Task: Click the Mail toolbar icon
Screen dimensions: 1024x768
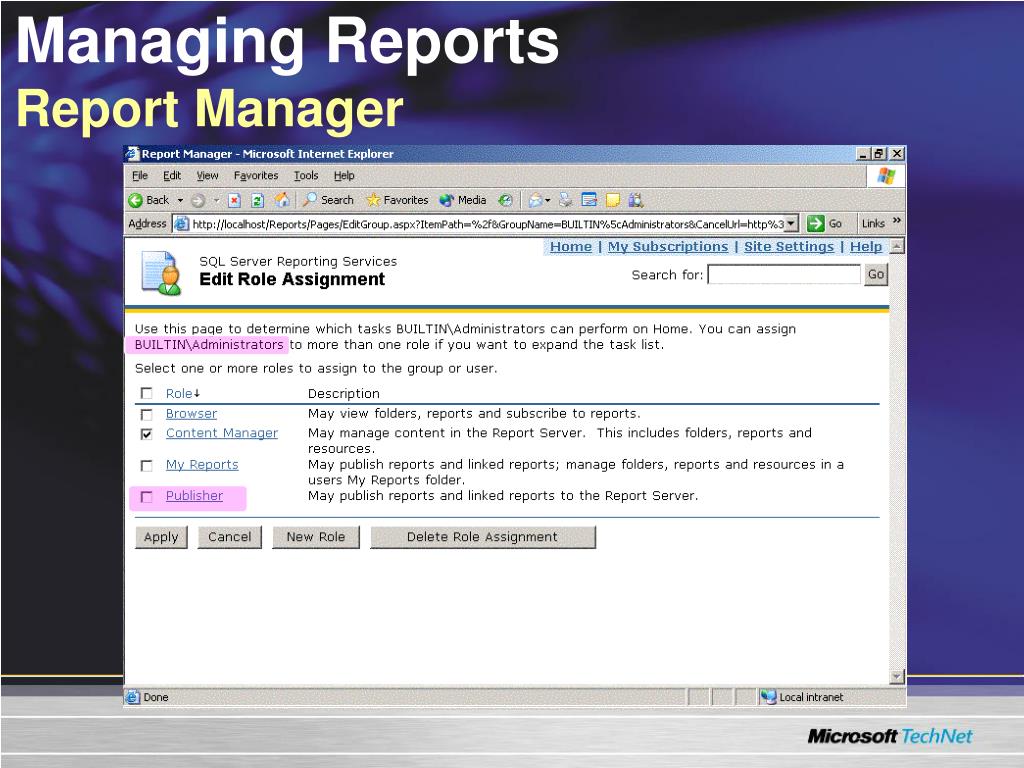Action: click(536, 200)
